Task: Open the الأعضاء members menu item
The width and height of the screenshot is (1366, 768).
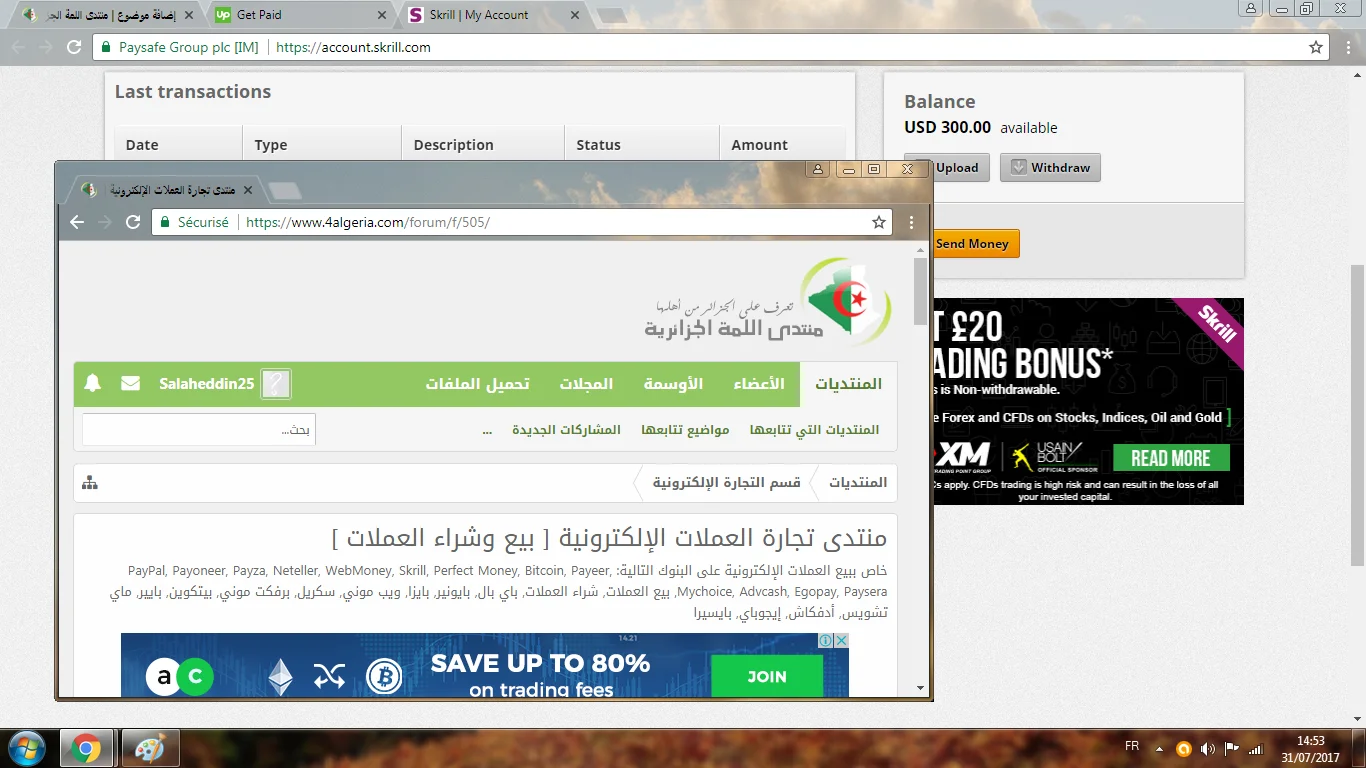Action: click(x=759, y=384)
